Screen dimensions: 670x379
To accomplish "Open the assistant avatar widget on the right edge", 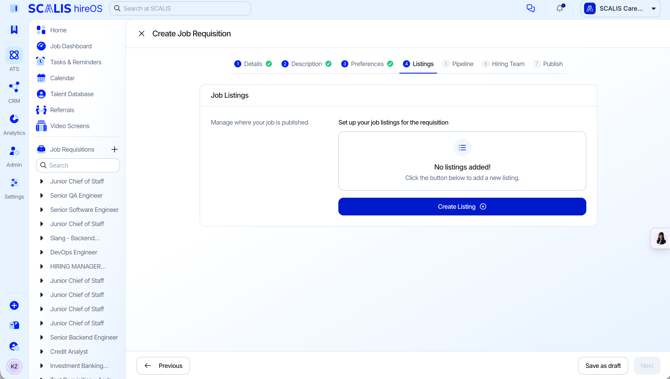I will pos(661,238).
